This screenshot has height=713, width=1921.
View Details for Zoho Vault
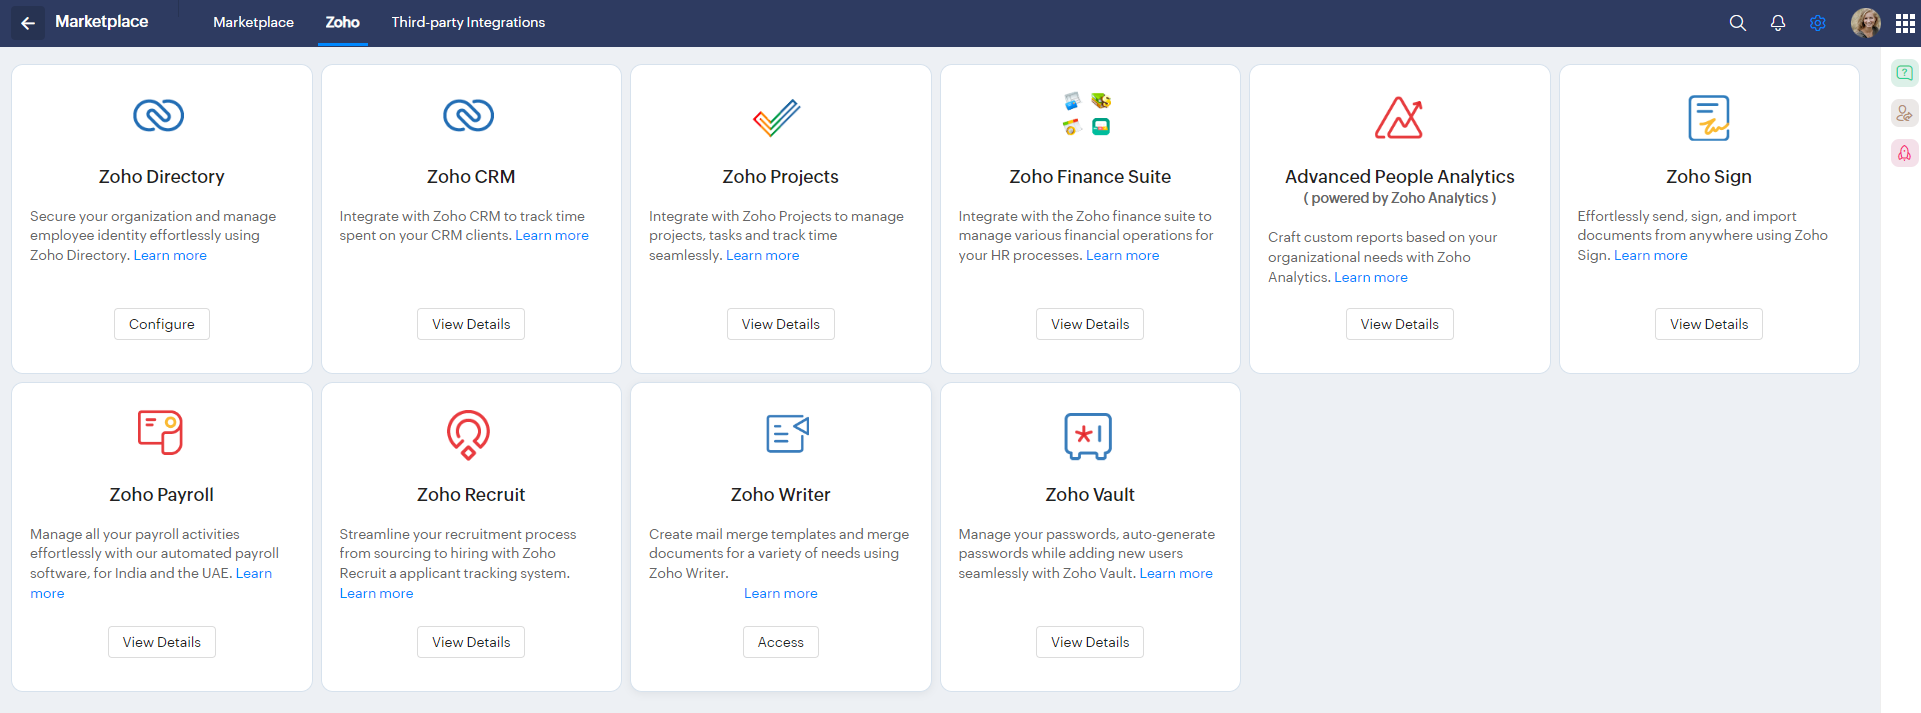[x=1090, y=642]
